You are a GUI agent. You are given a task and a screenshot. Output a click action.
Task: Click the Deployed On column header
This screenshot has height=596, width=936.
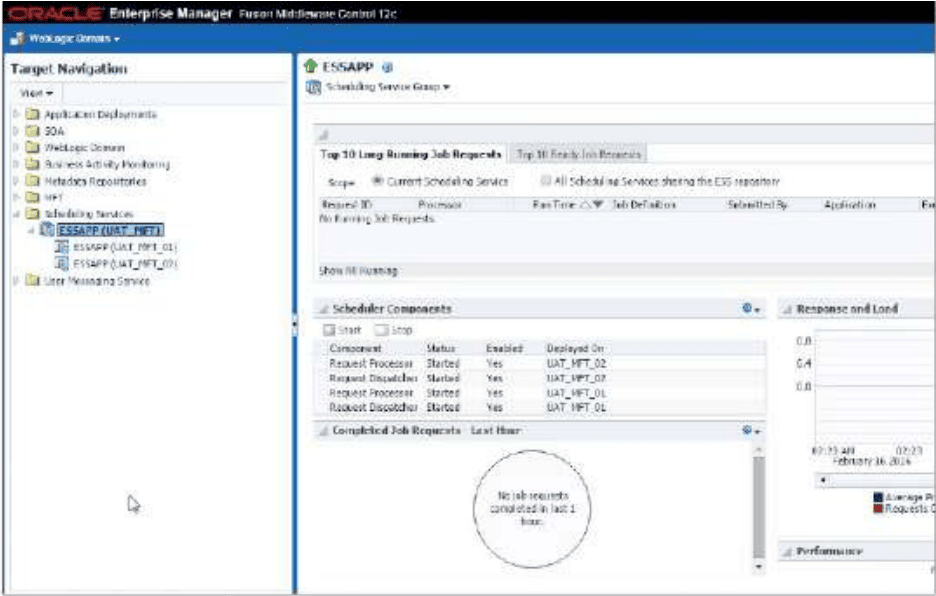pyautogui.click(x=575, y=348)
